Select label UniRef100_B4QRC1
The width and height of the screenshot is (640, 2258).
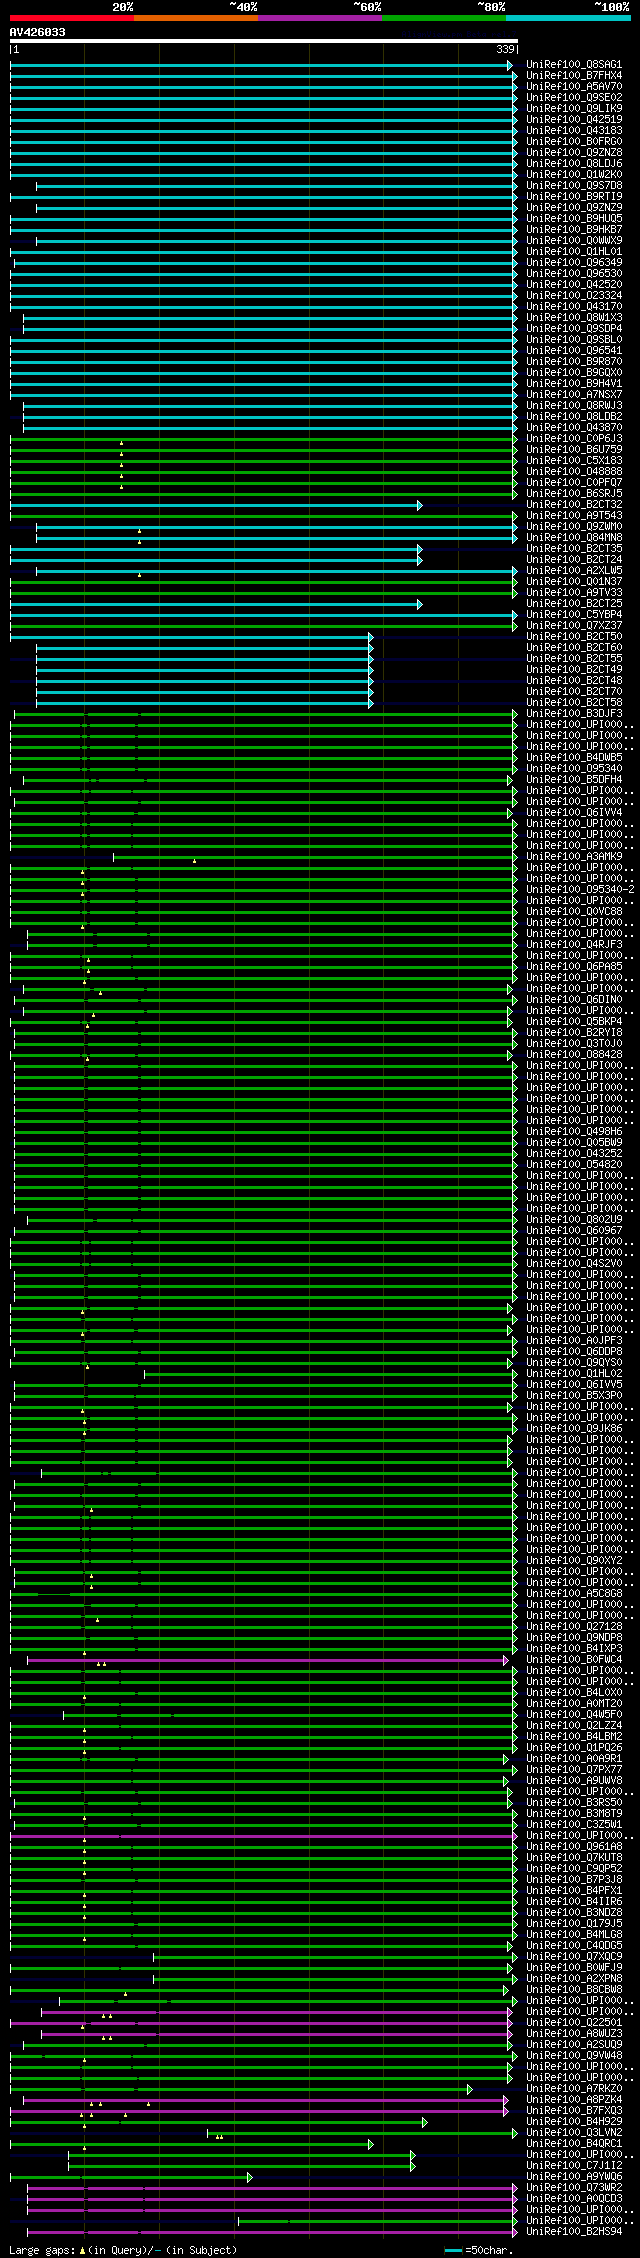coord(574,2144)
